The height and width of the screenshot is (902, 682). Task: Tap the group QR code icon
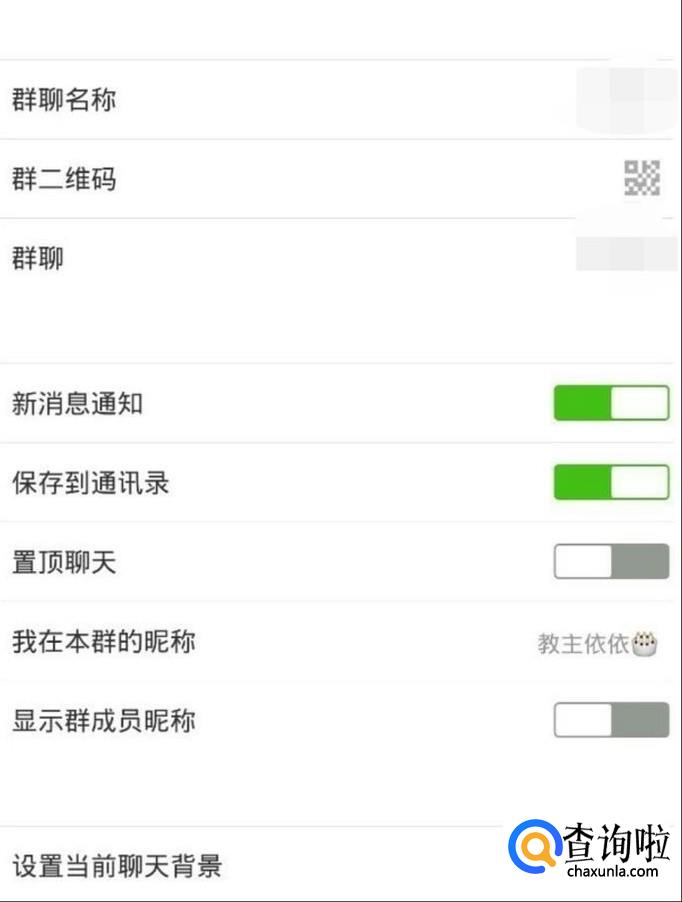tap(641, 179)
